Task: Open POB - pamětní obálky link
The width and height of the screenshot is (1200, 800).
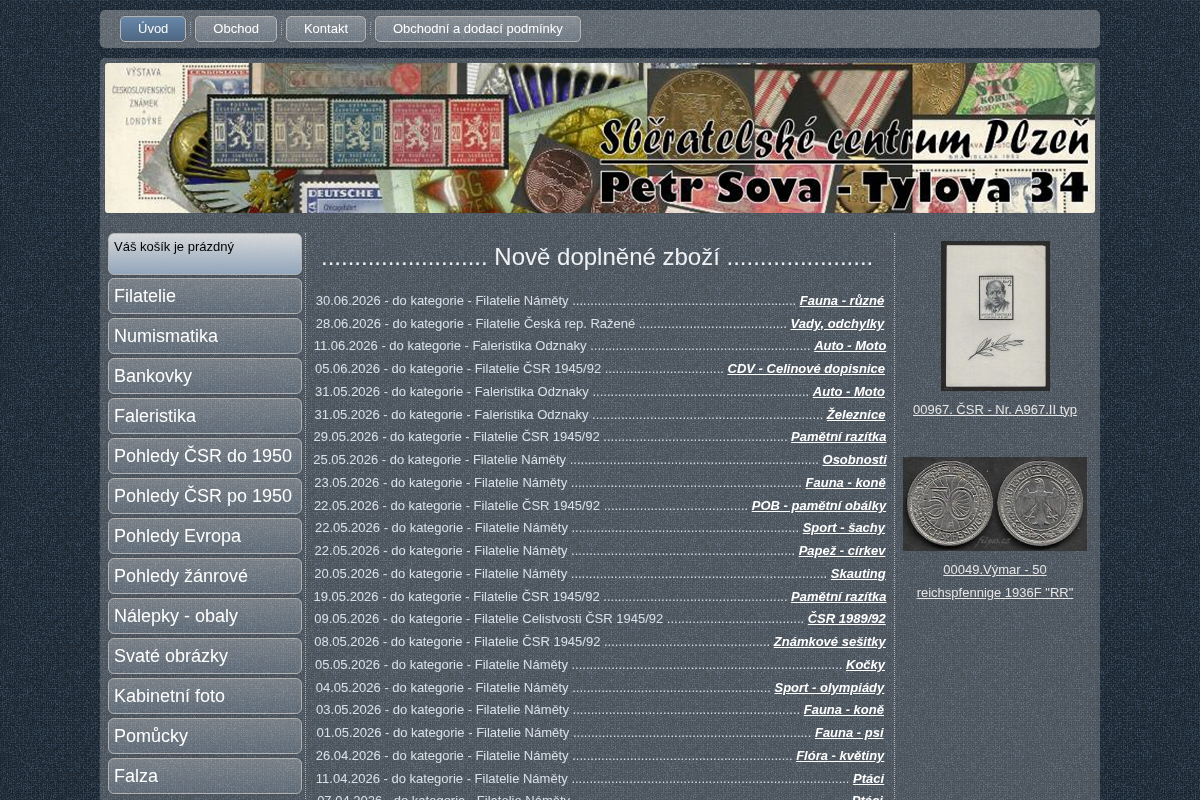Action: click(x=819, y=506)
